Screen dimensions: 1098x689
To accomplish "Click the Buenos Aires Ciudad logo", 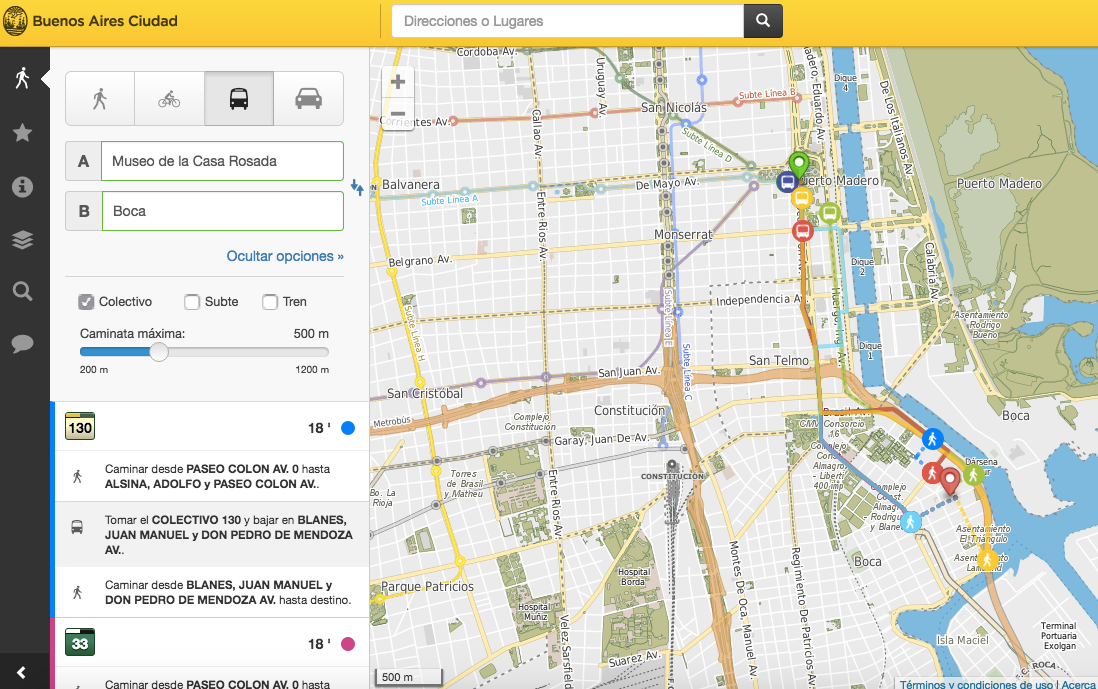I will click(91, 21).
